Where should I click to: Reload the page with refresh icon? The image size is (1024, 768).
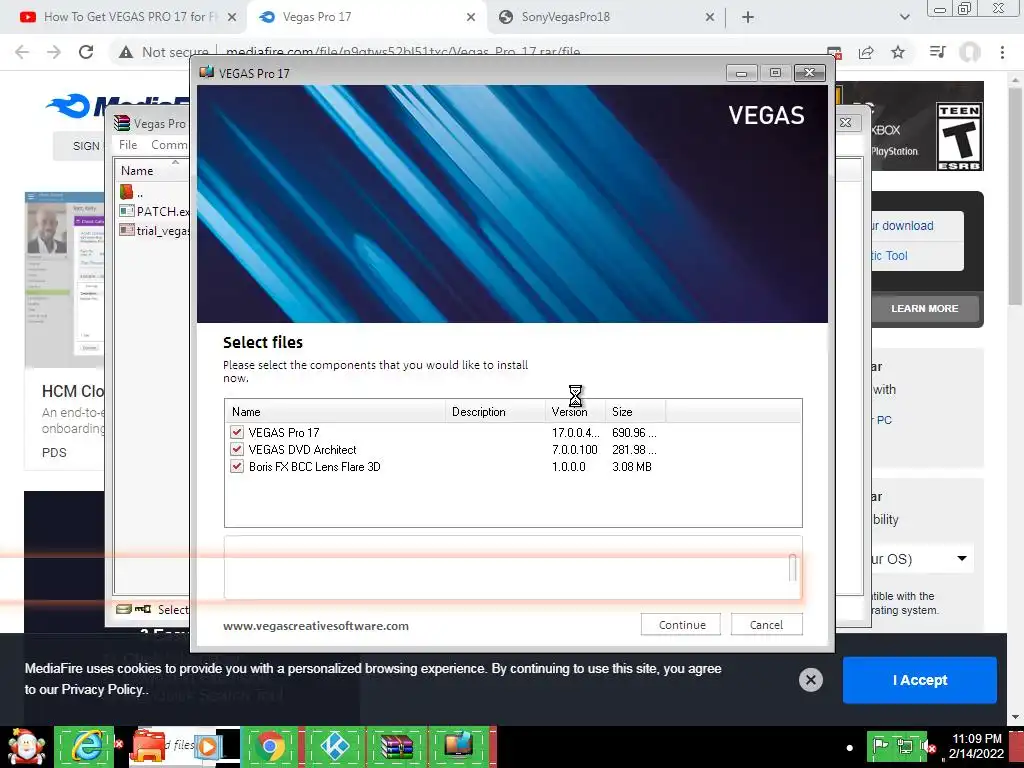(86, 52)
